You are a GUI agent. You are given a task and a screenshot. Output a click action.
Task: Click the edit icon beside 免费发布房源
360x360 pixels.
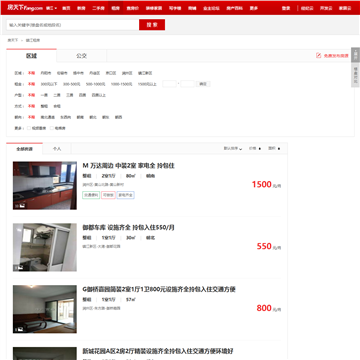tap(319, 56)
